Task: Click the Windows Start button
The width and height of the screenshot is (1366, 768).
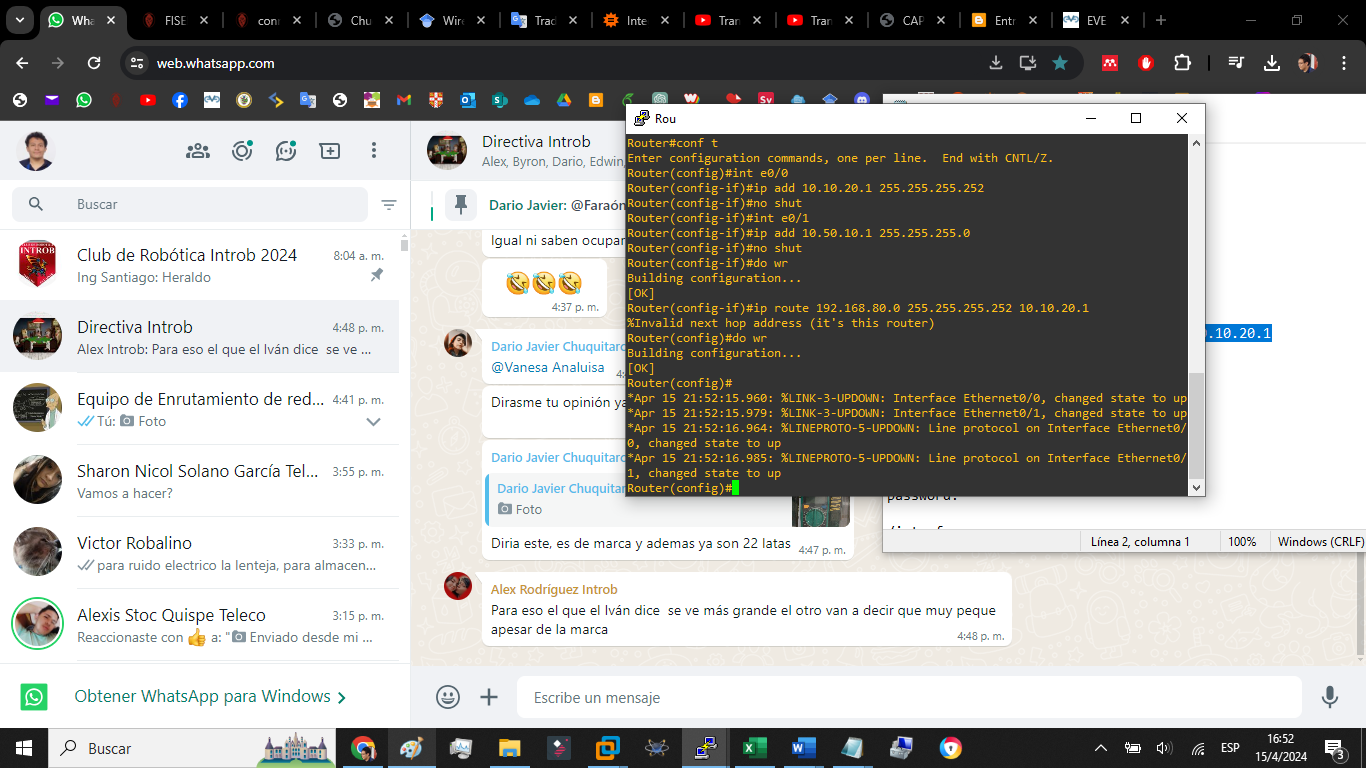Action: pyautogui.click(x=23, y=748)
